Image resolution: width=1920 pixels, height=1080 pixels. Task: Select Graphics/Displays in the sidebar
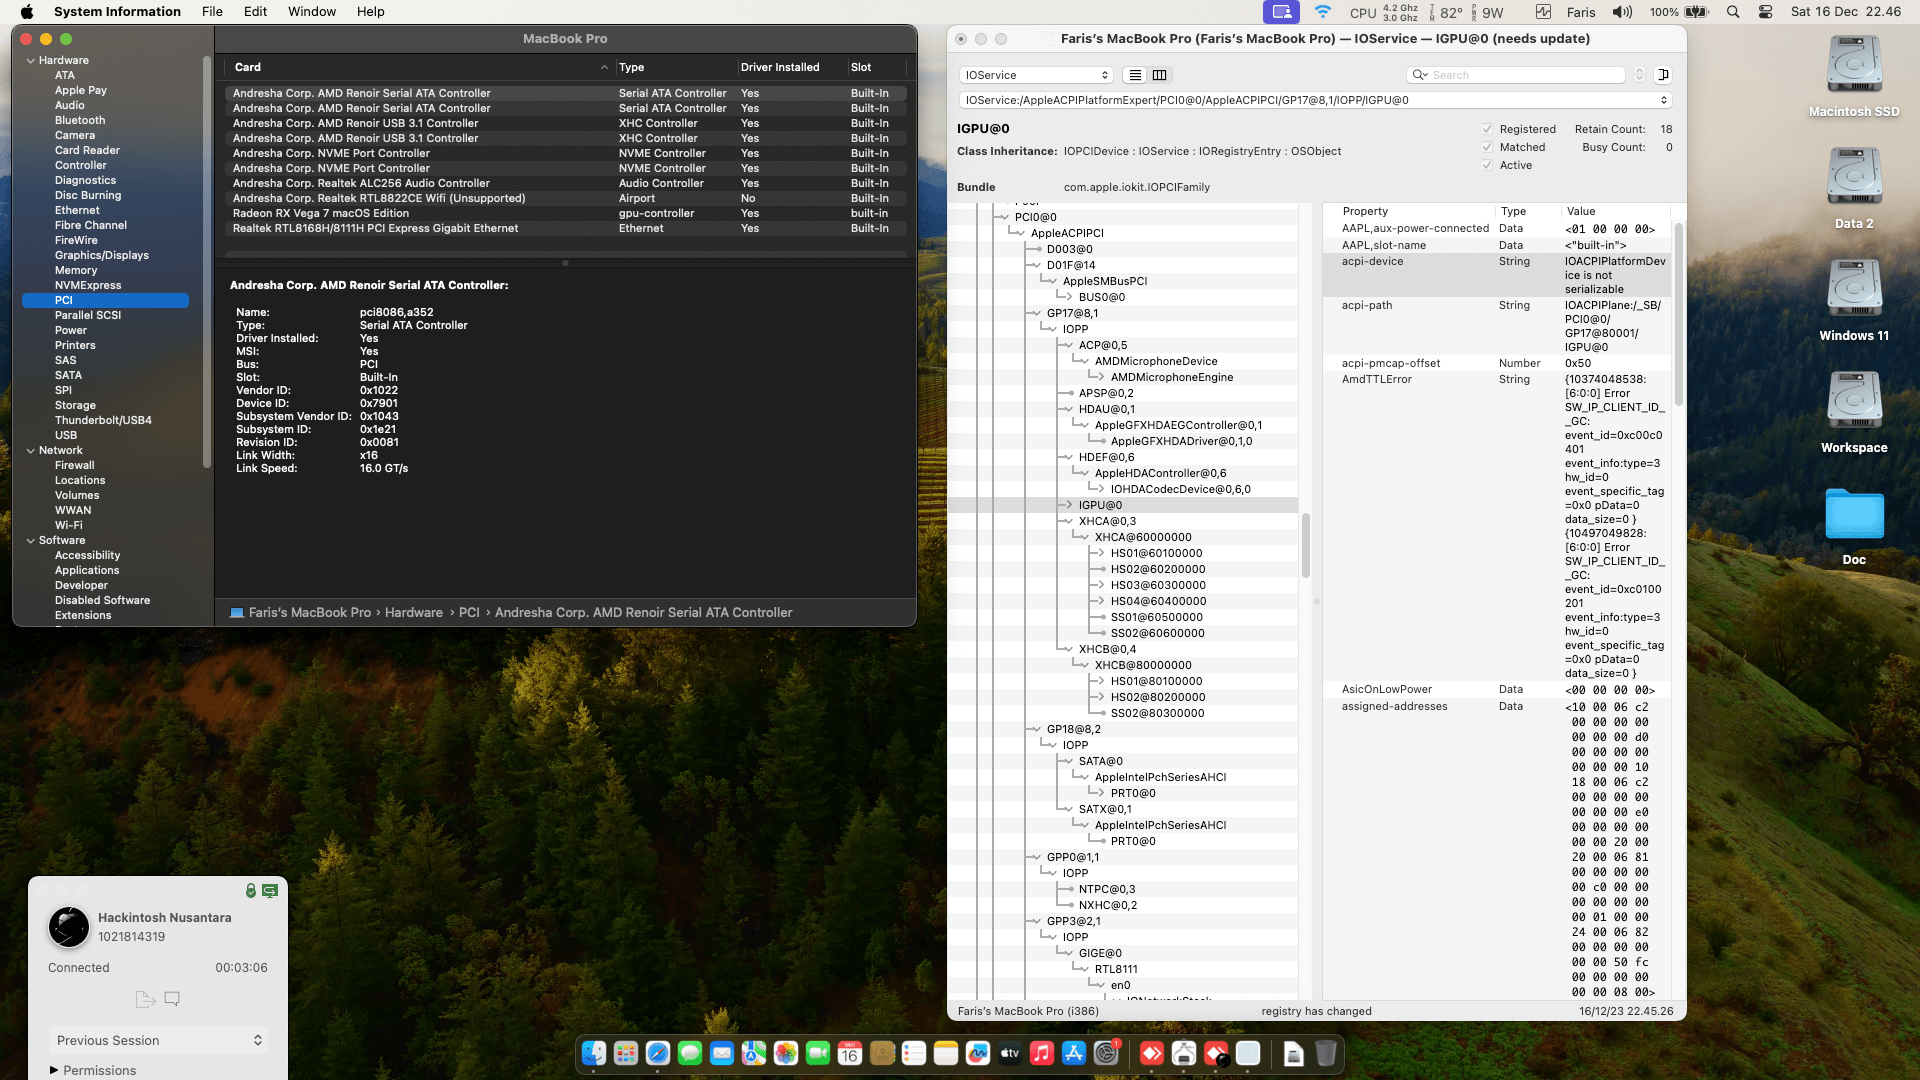[102, 255]
